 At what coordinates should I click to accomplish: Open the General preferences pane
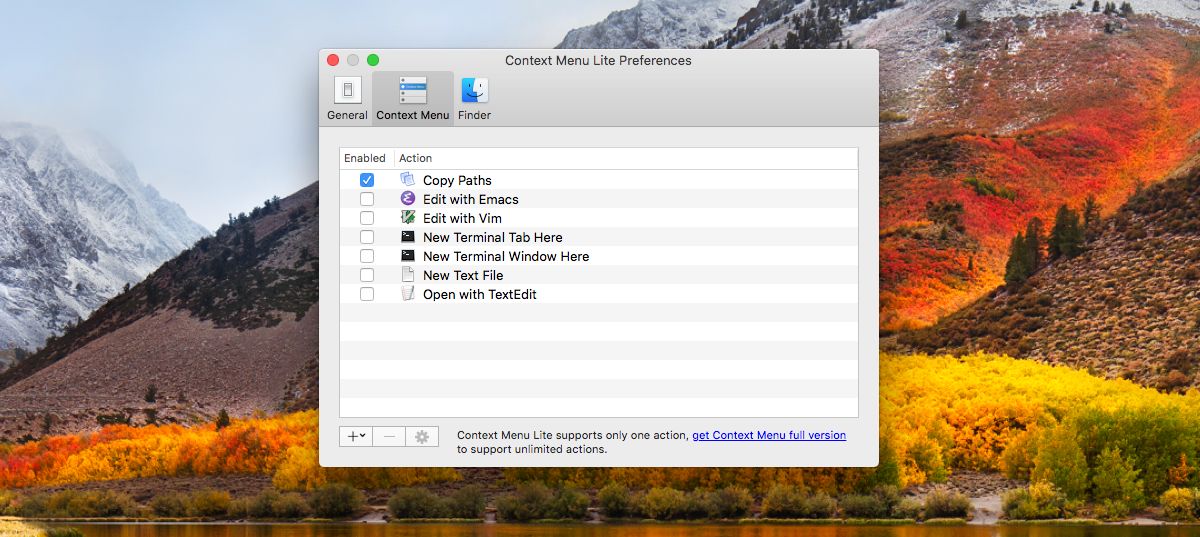click(347, 98)
